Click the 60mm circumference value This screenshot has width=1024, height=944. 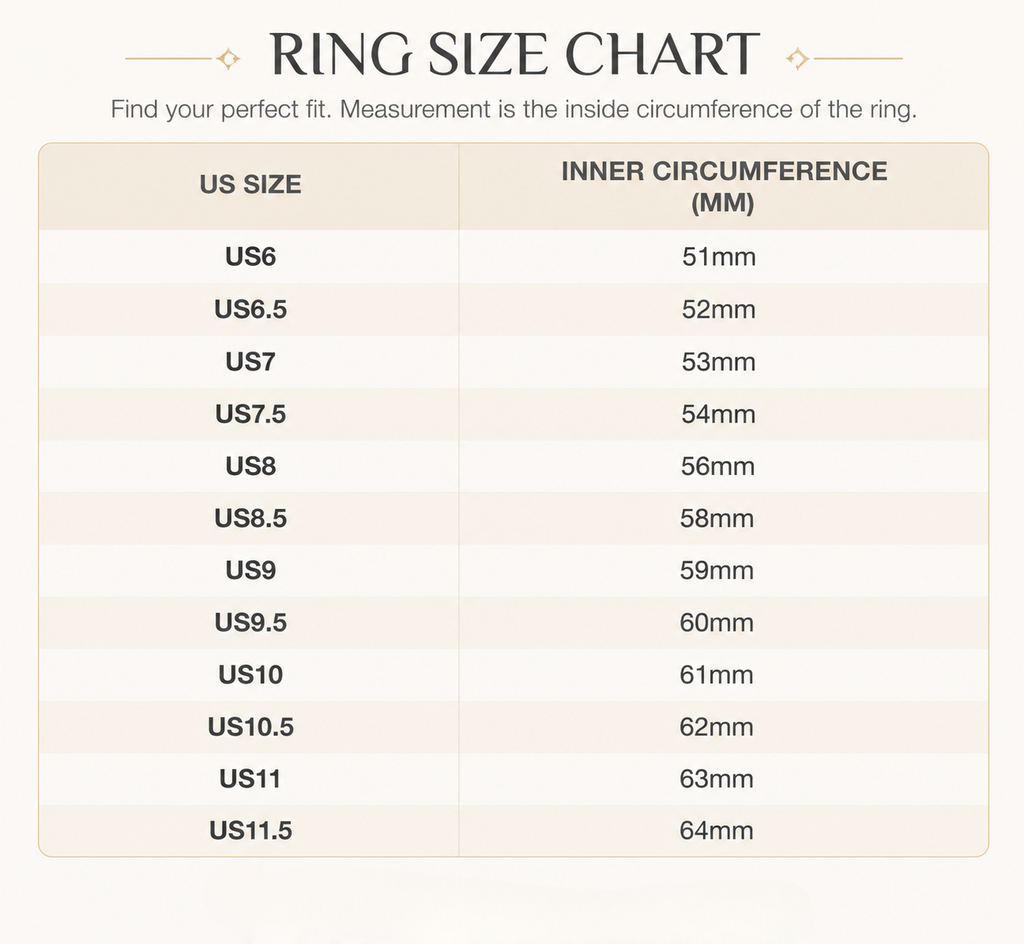[x=716, y=623]
